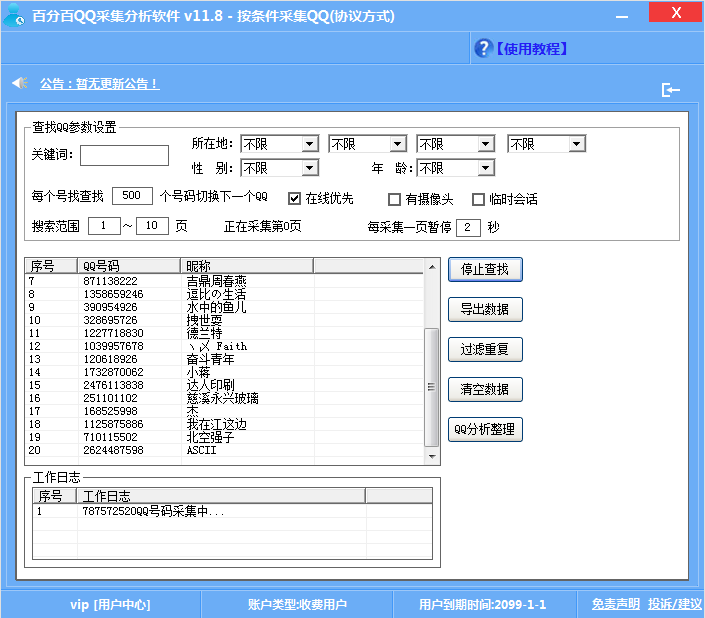This screenshot has width=705, height=618.
Task: Click the logout exit icon
Action: pos(670,90)
